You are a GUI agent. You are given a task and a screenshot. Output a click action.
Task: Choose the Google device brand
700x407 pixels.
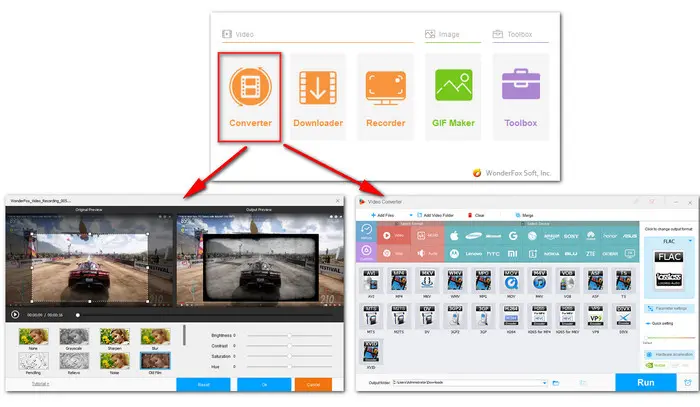(513, 236)
